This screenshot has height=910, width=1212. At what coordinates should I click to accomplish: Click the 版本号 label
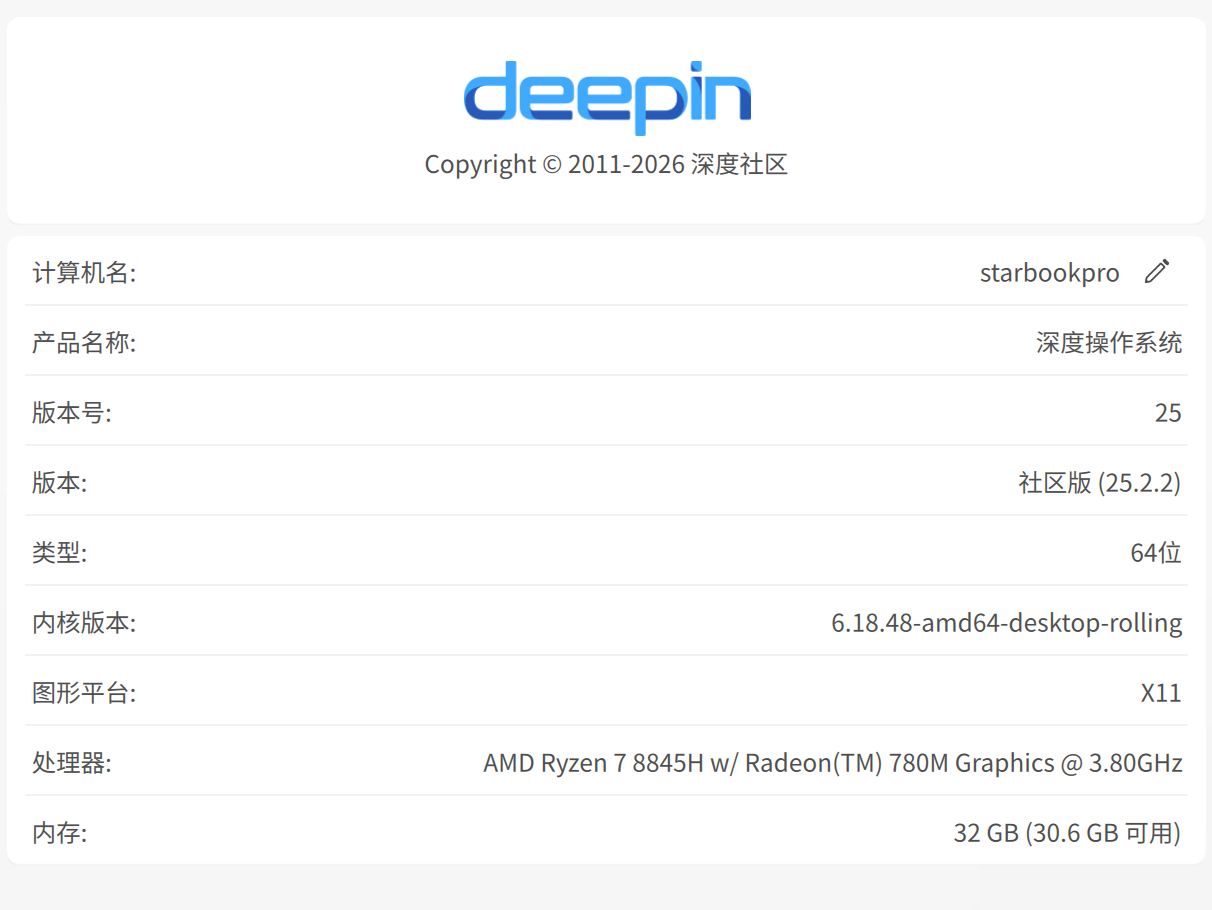click(72, 413)
